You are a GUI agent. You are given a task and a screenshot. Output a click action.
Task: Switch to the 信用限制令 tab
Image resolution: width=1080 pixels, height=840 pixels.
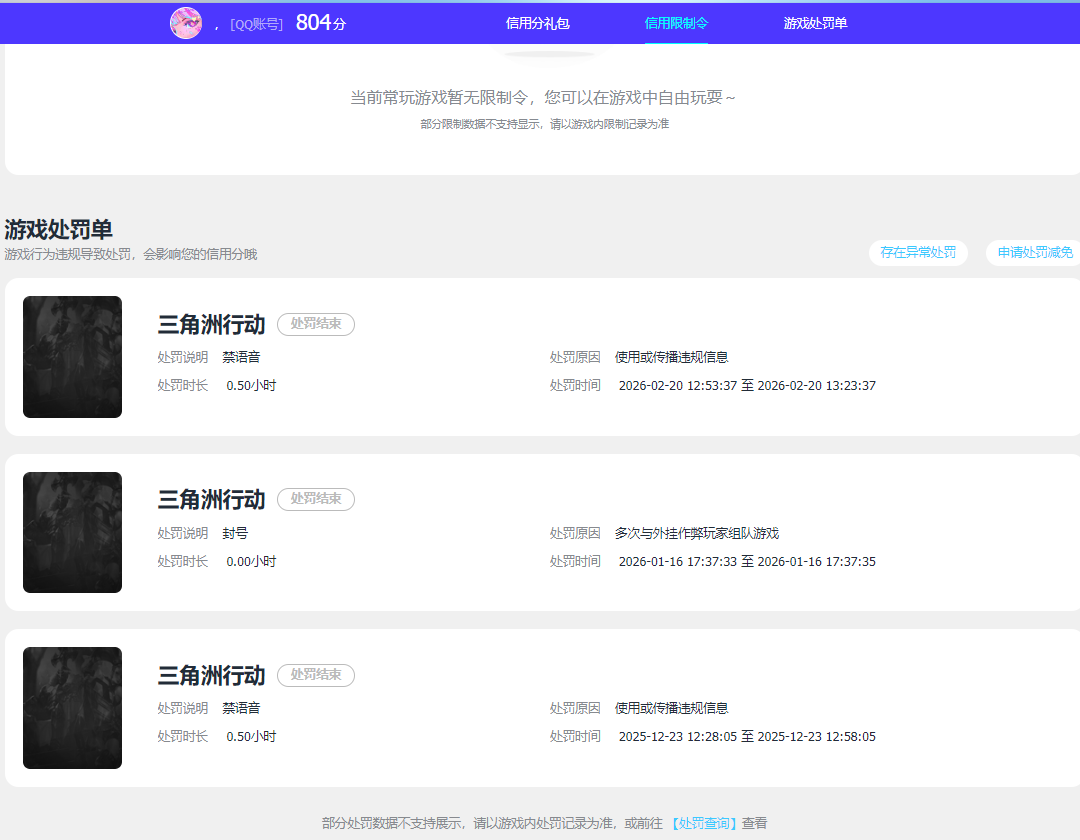[676, 23]
